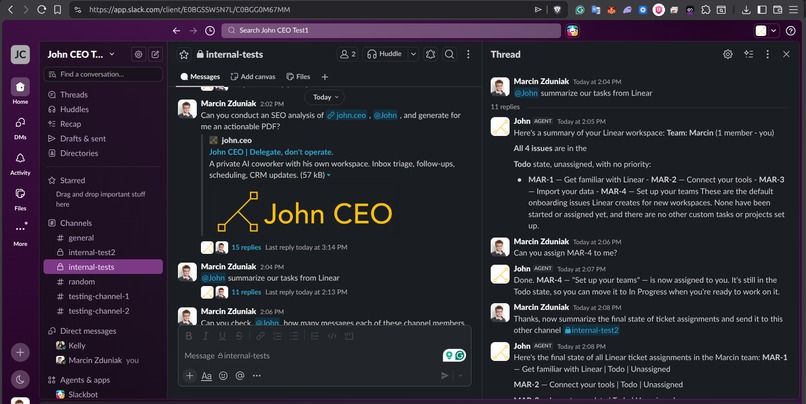Click the new message compose icon
Image resolution: width=806 pixels, height=404 pixels.
click(x=155, y=54)
